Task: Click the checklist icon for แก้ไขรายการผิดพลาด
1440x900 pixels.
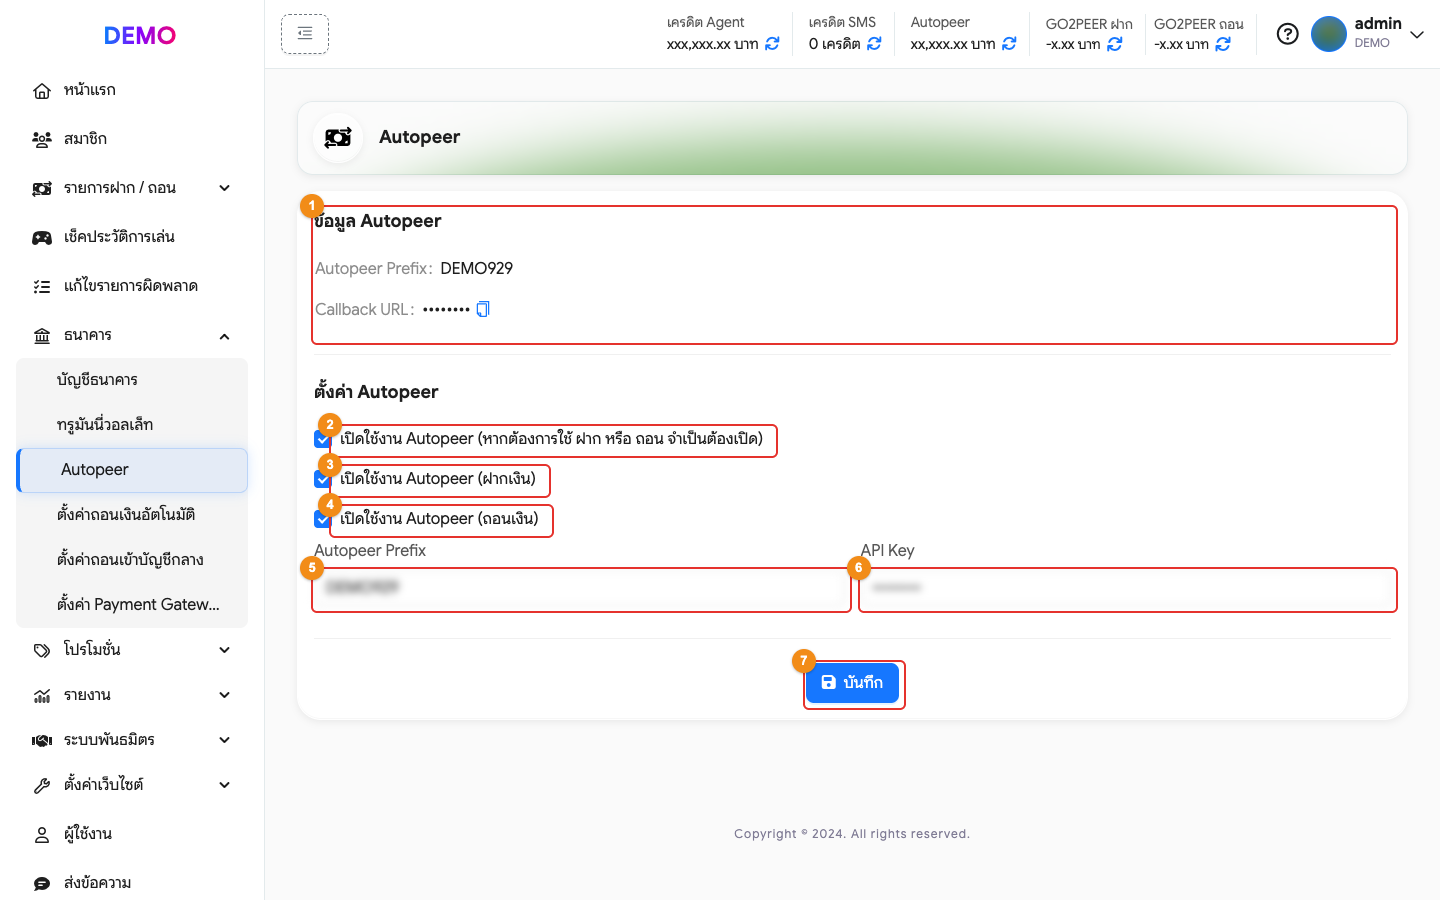Action: 42,287
